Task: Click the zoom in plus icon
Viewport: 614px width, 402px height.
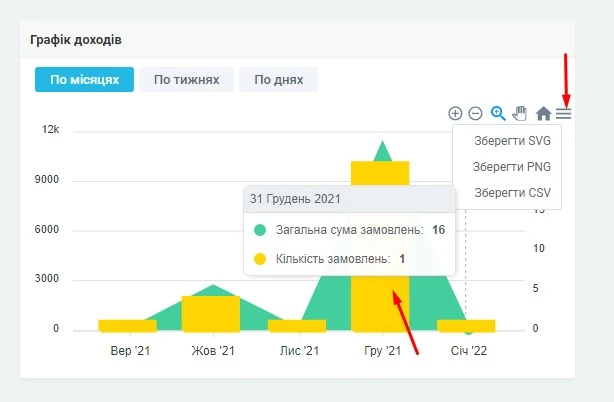Action: pyautogui.click(x=455, y=114)
